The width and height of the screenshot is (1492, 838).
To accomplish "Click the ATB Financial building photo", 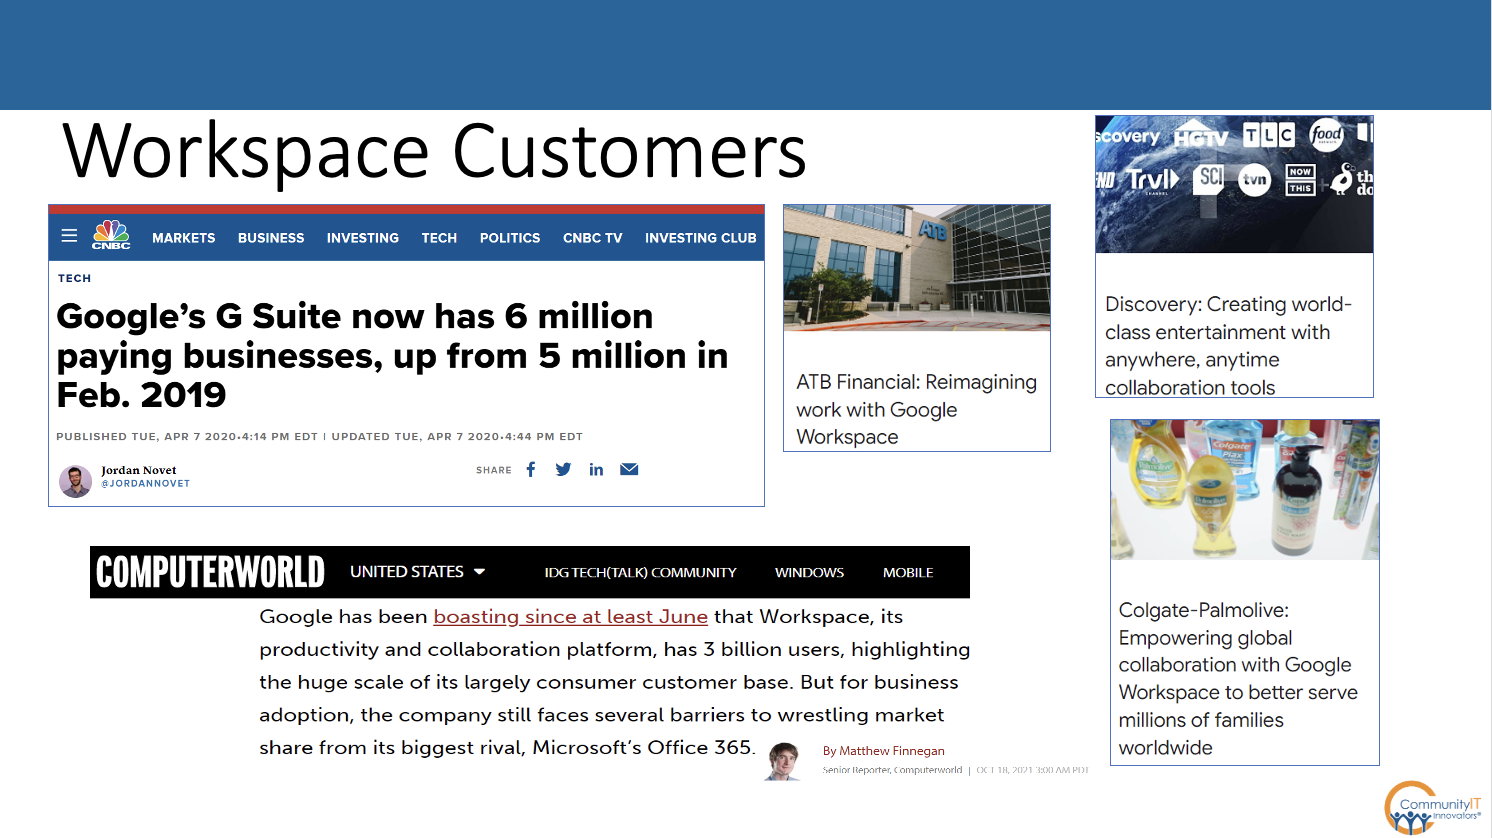I will click(x=915, y=267).
